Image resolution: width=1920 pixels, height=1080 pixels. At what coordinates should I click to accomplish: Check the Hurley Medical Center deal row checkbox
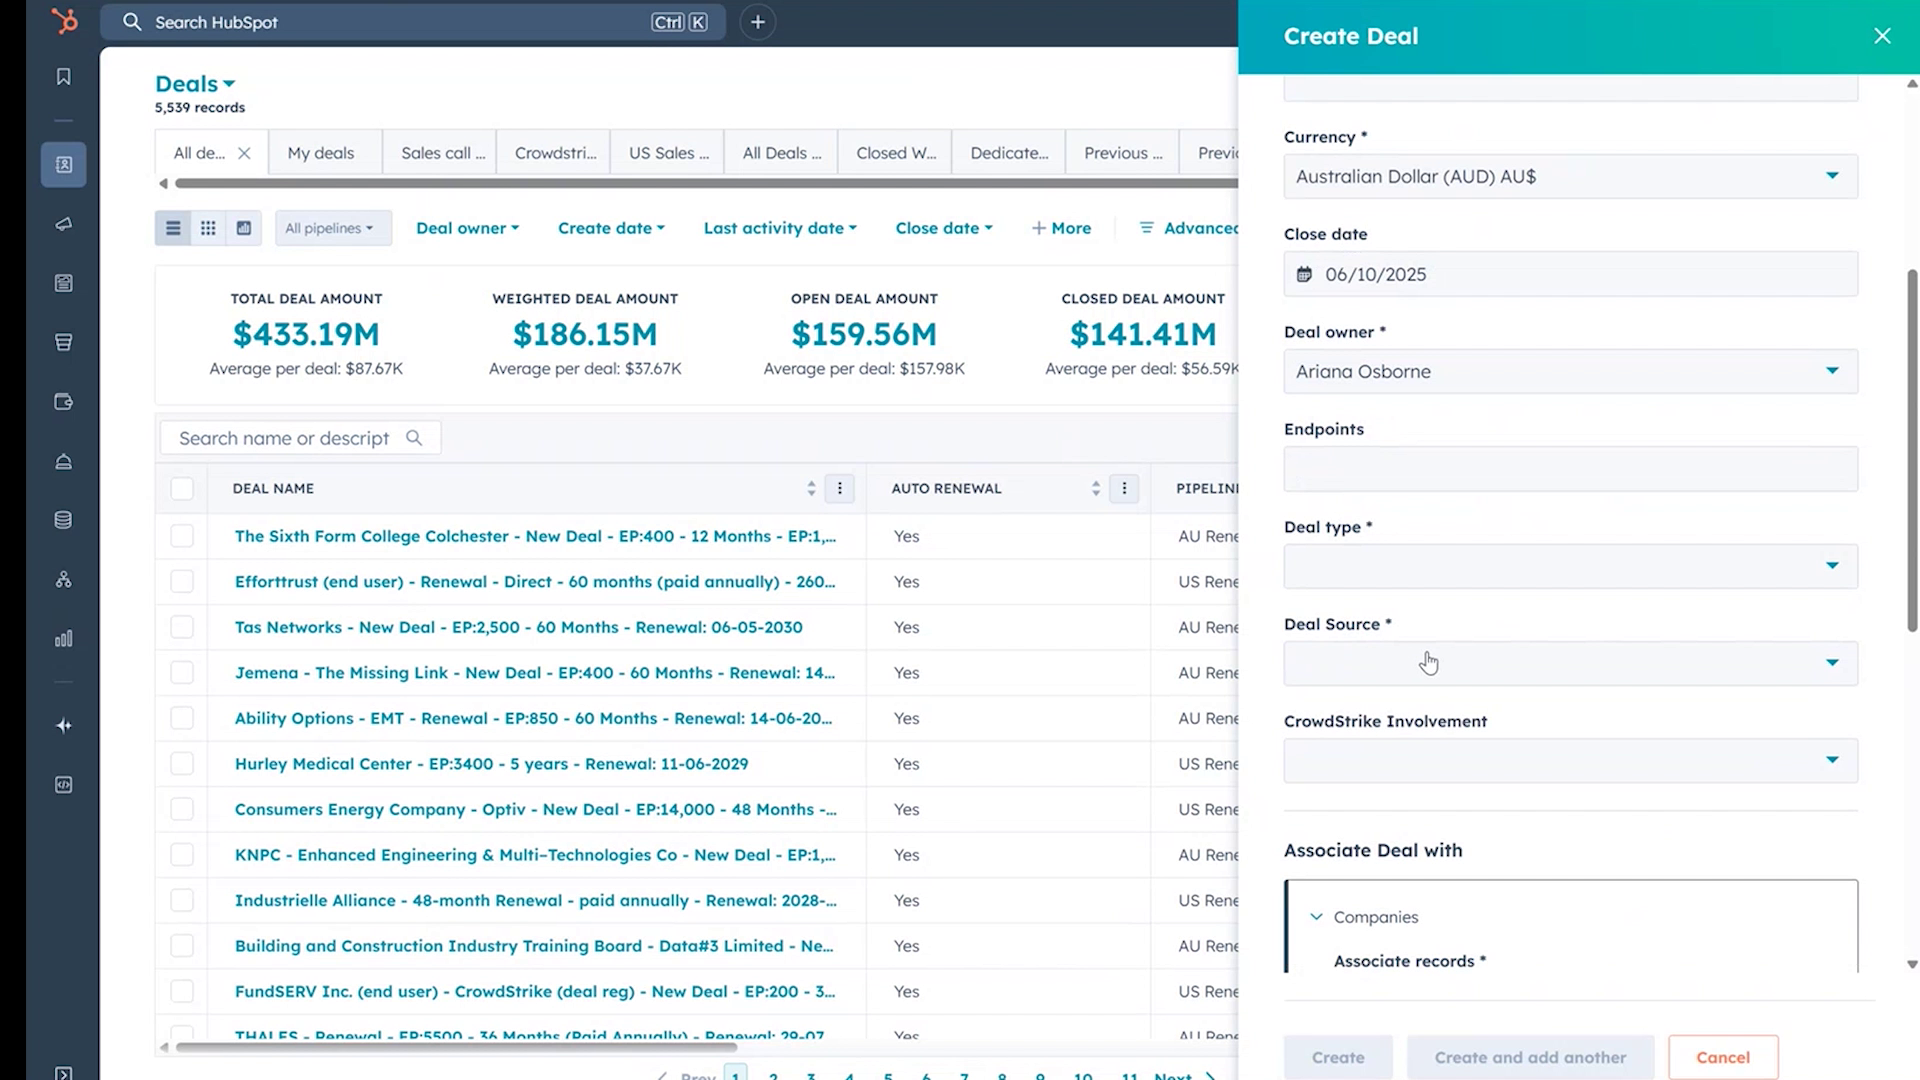[x=182, y=763]
